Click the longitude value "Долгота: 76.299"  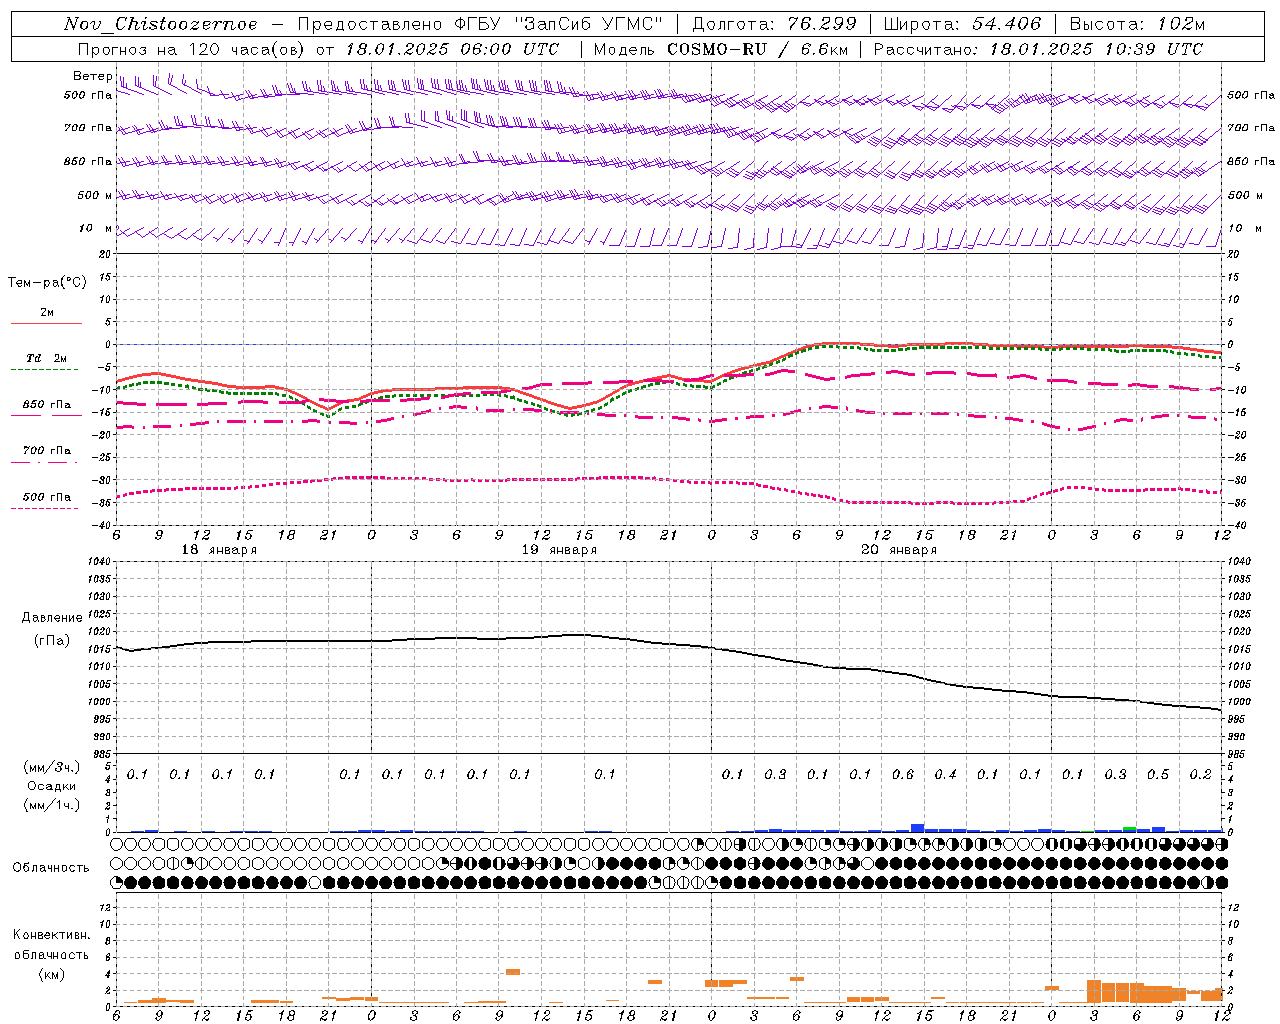[x=775, y=24]
